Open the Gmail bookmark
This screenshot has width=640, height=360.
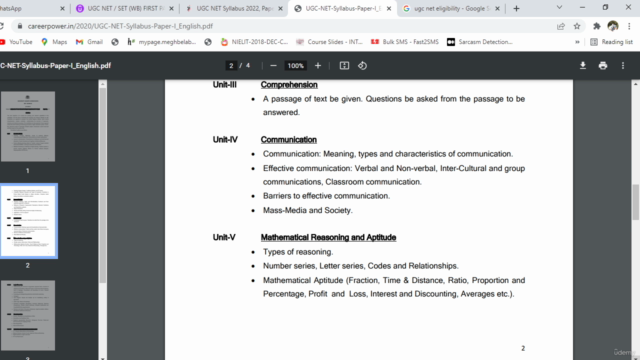89,42
